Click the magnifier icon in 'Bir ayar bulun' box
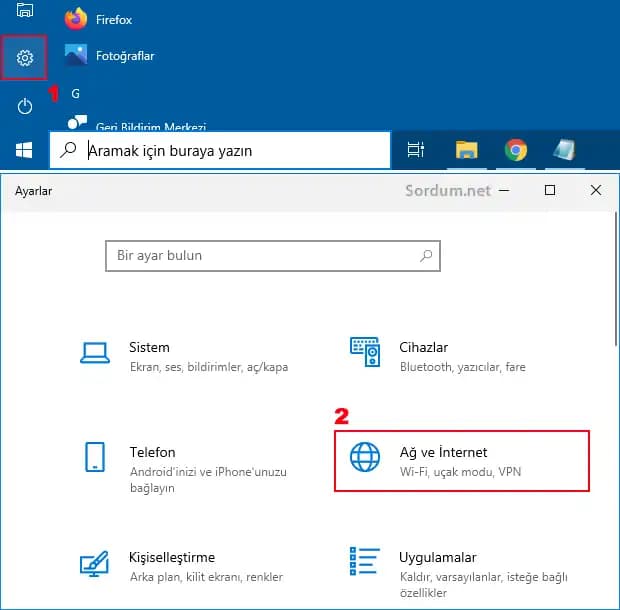The image size is (620, 610). pos(425,256)
